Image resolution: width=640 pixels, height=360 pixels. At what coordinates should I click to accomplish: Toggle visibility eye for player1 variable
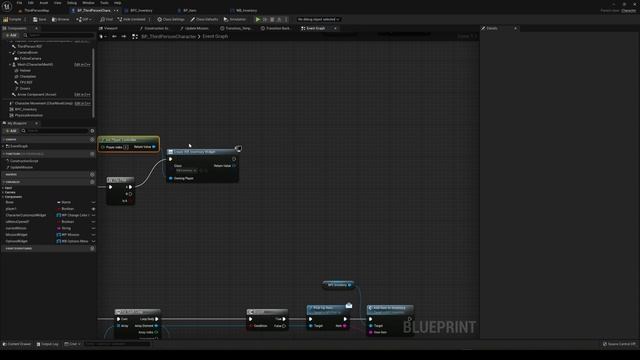tap(93, 209)
